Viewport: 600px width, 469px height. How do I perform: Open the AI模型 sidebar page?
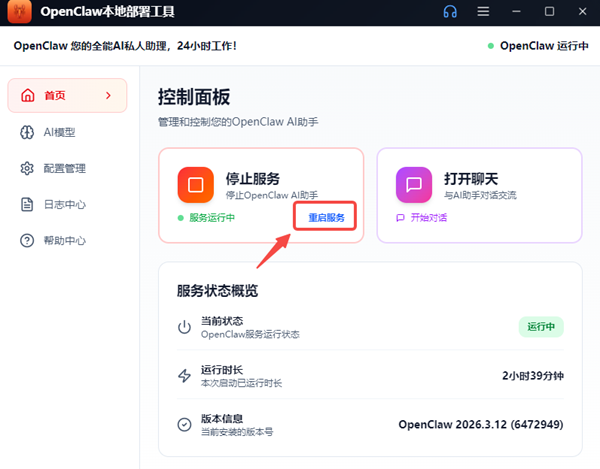[67, 132]
